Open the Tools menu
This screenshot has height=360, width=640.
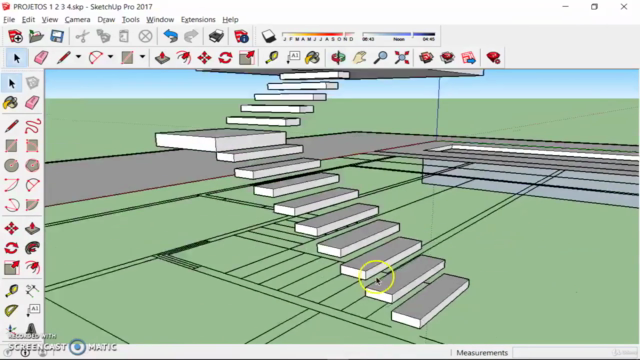coord(131,20)
